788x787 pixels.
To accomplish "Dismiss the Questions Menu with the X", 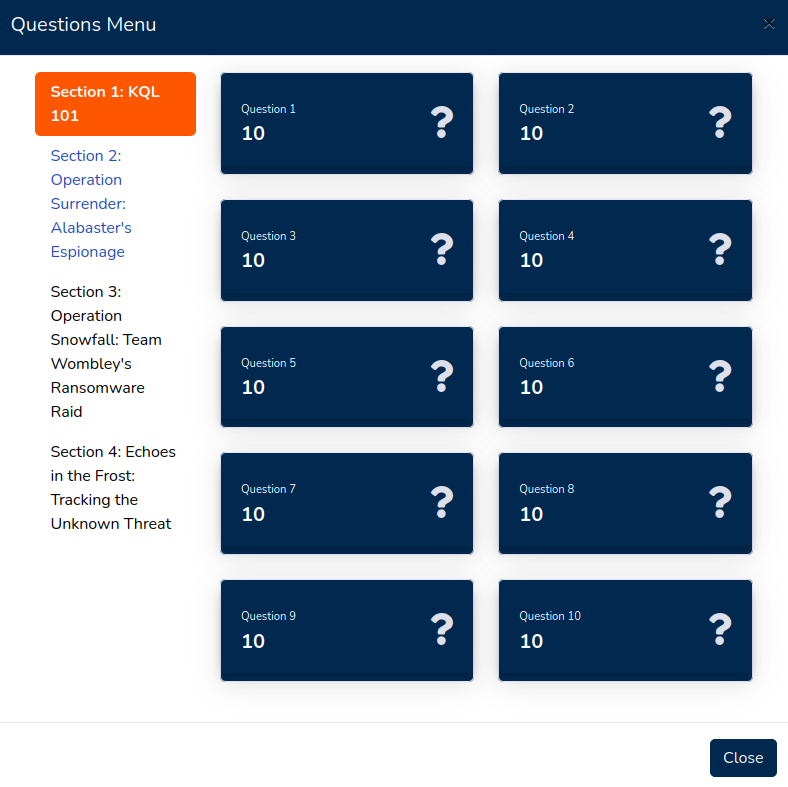I will [768, 24].
